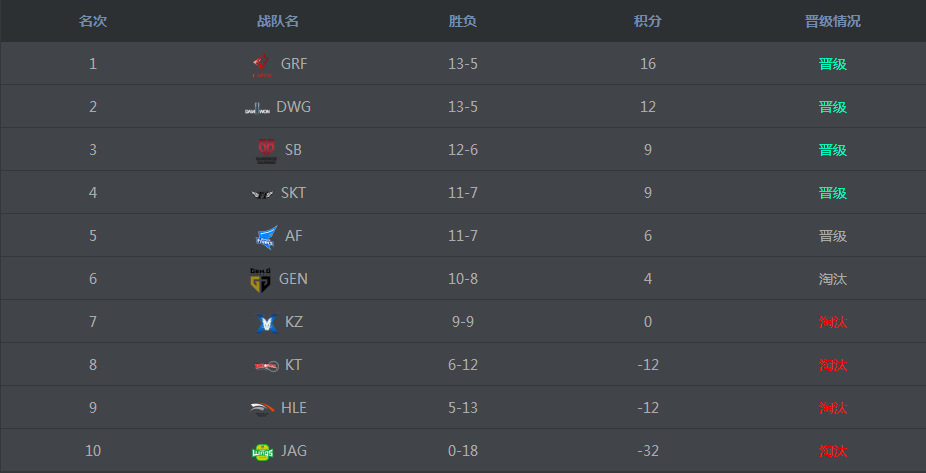Click the JAG team logo icon

(x=261, y=452)
